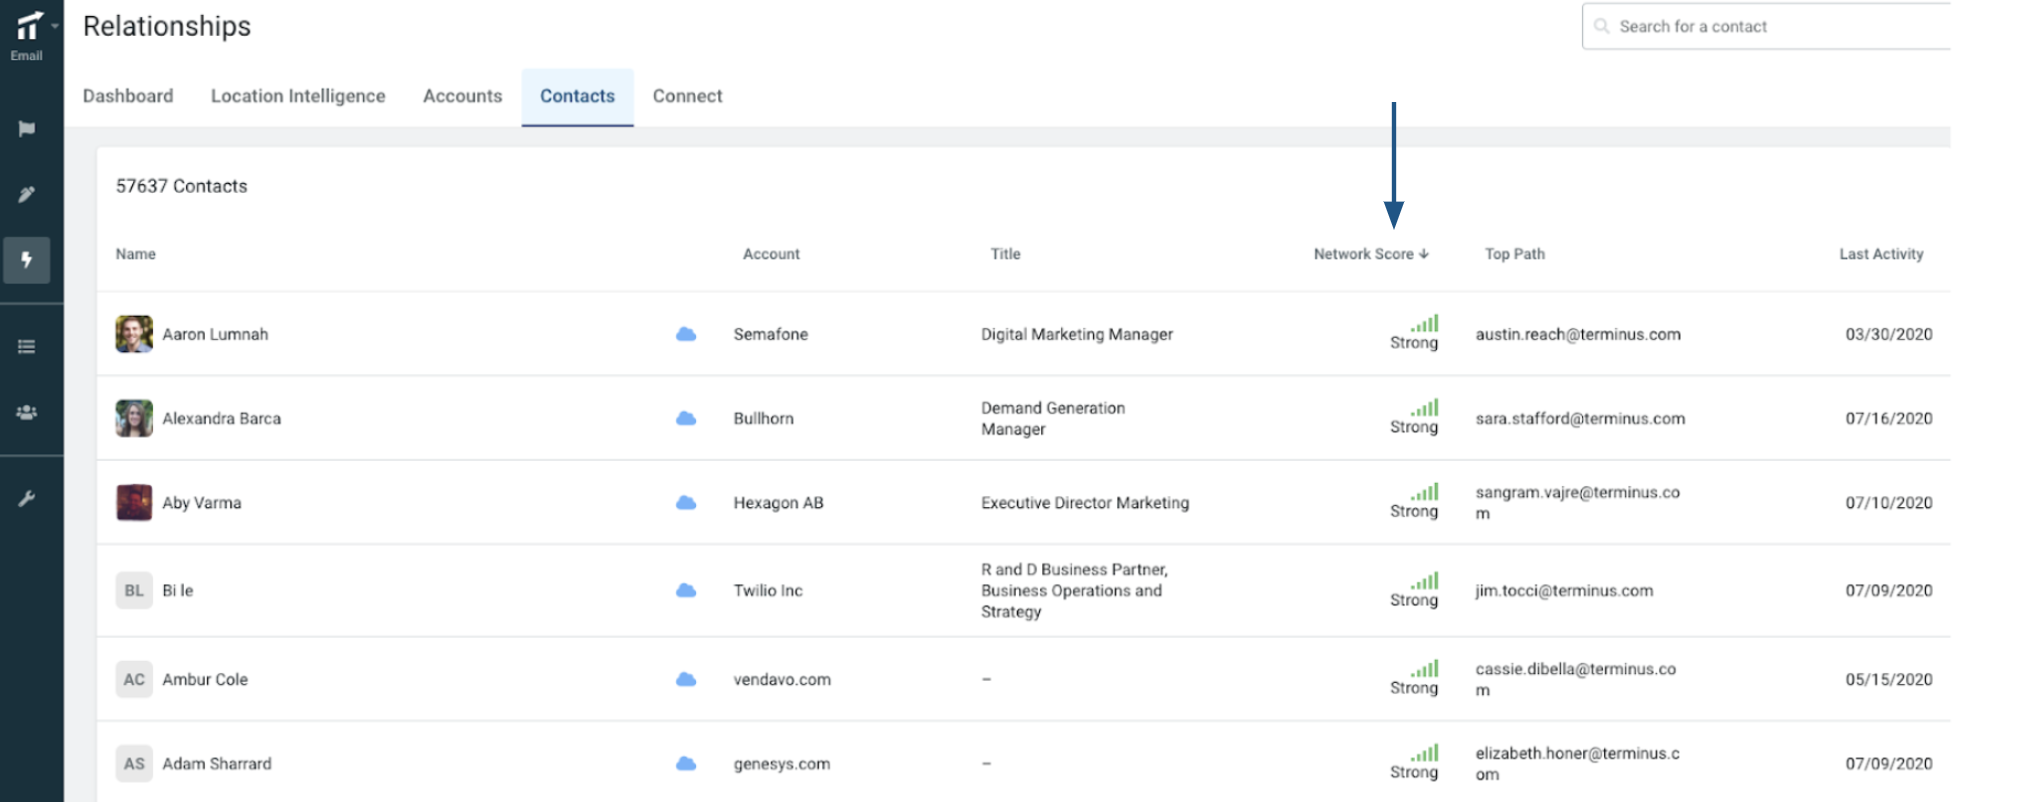Open contact Aaron Lumnah
Viewport: 2026px width, 802px height.
coord(215,334)
